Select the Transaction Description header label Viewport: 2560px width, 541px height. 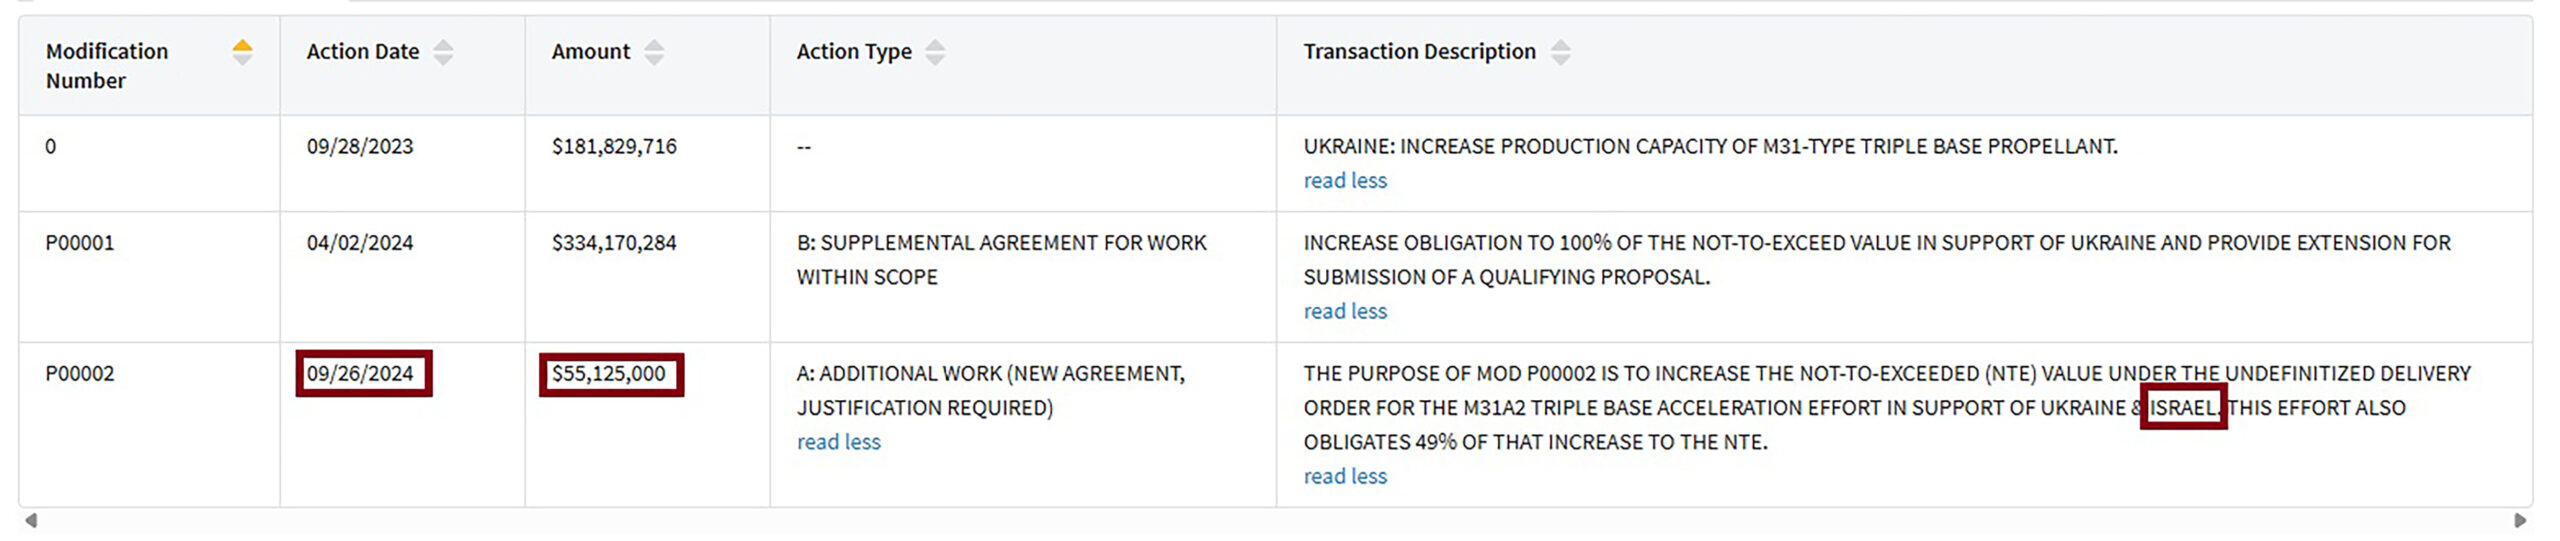[x=1419, y=52]
